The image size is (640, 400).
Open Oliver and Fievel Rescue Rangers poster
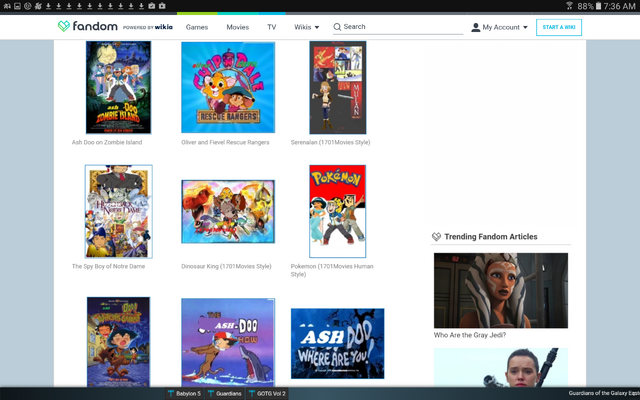228,87
